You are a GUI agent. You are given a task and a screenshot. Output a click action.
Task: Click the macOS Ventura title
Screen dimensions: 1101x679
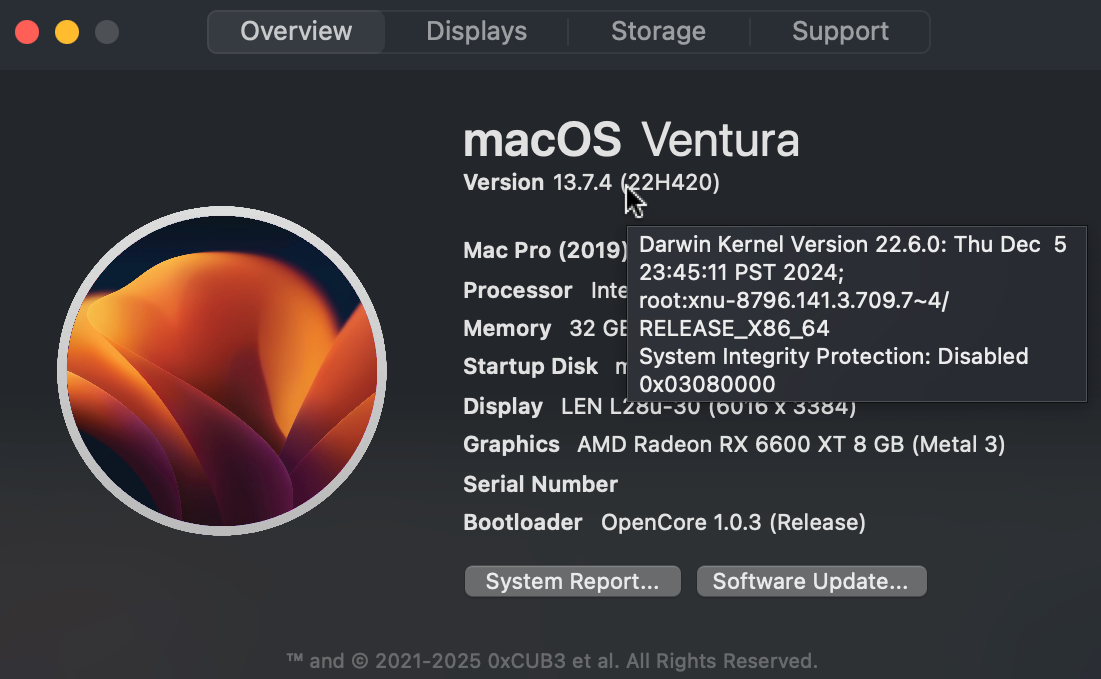pos(631,140)
